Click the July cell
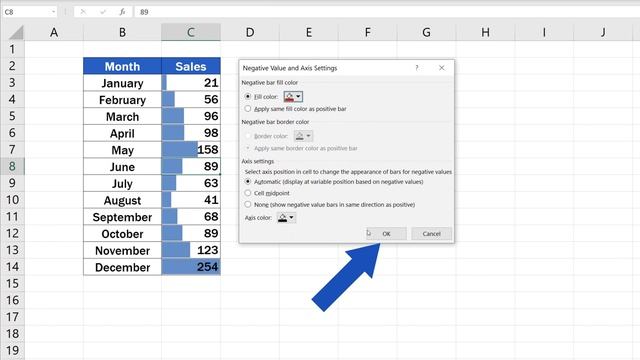 coord(122,183)
